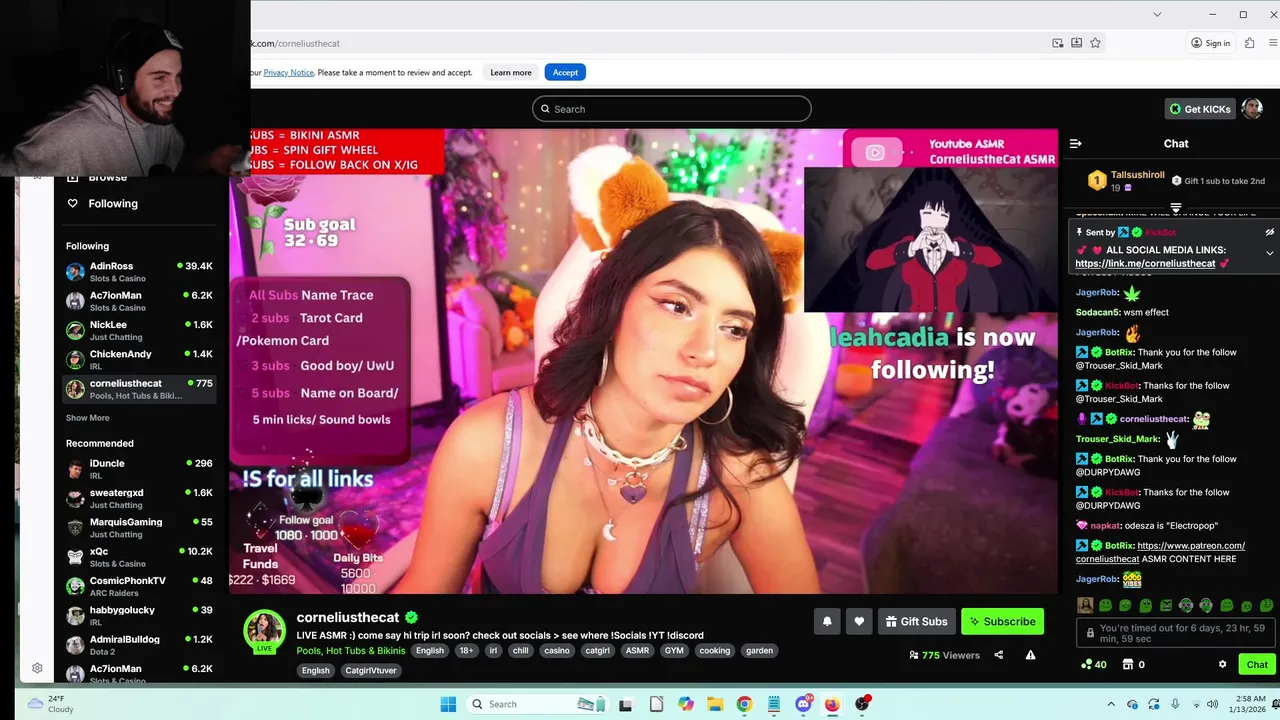Click the report warning triangle icon
The image size is (1280, 720).
click(x=1030, y=655)
